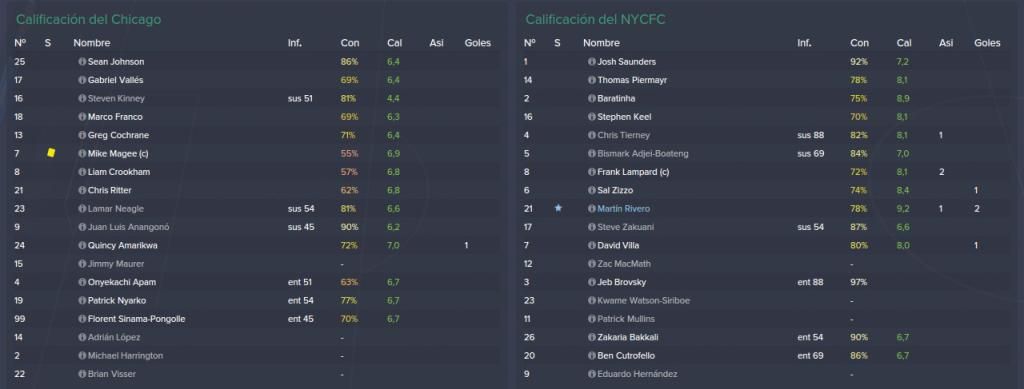Sort NYCFC table by Con header
This screenshot has height=389, width=1024.
[x=859, y=43]
